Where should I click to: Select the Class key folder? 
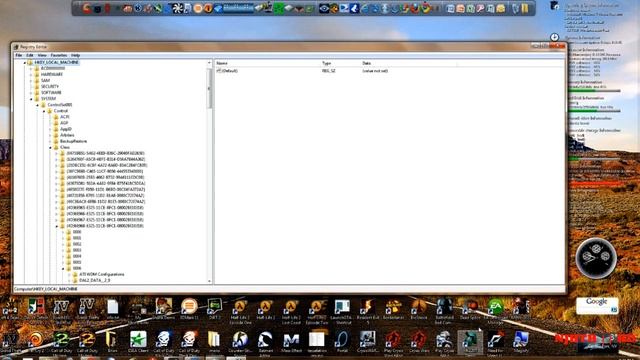65,147
